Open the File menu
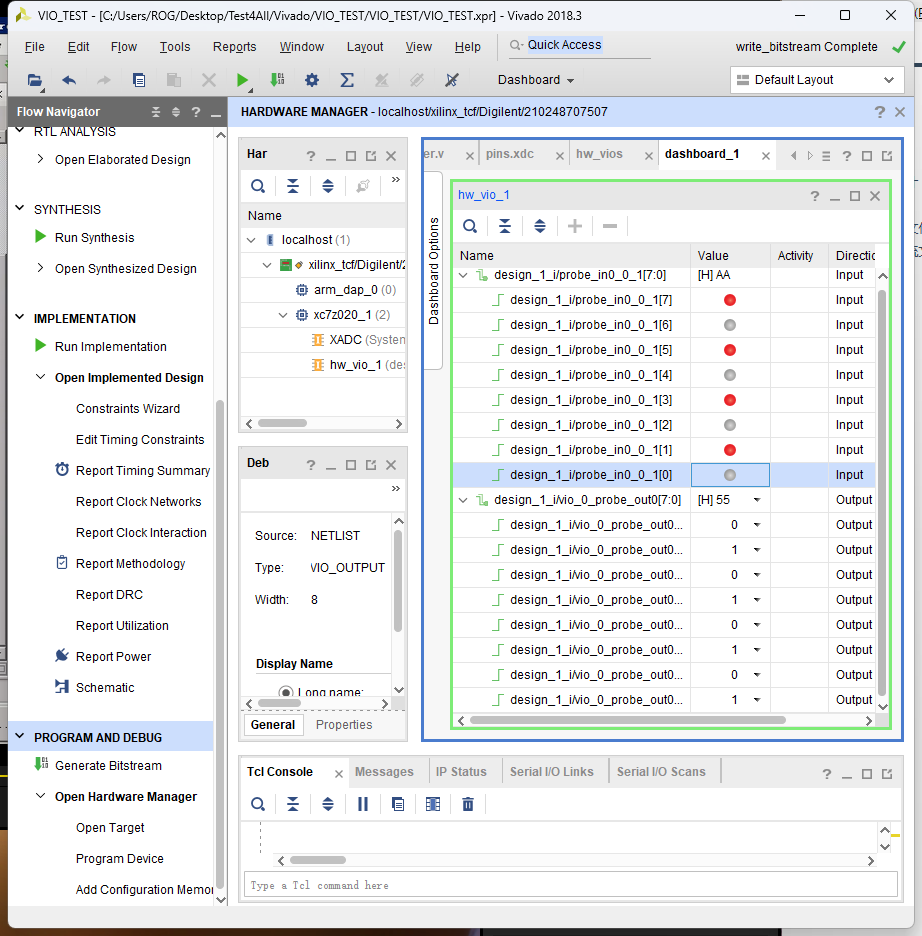Screen dimensions: 922x936 35,47
